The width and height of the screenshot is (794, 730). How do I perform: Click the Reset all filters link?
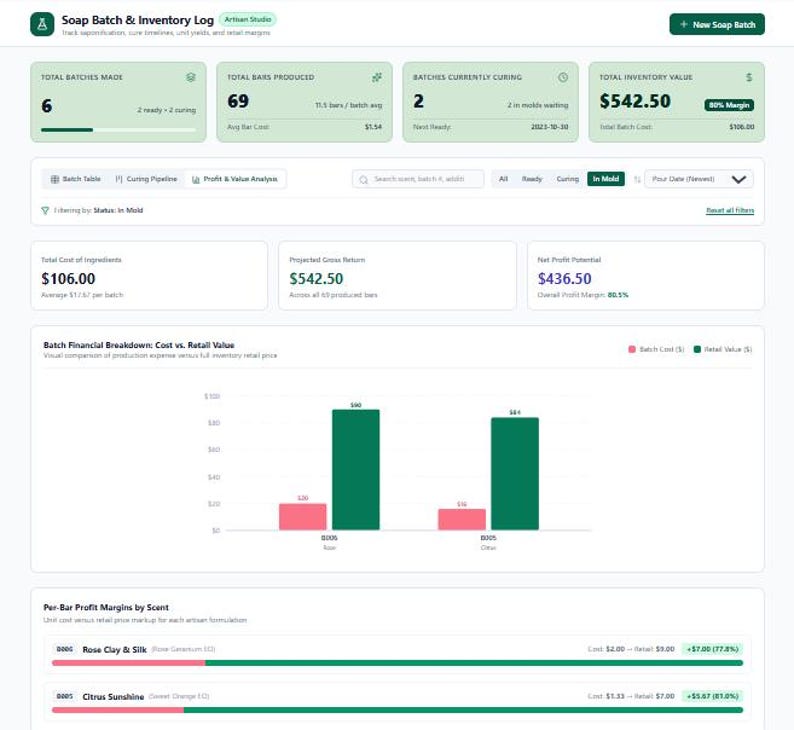pos(730,211)
